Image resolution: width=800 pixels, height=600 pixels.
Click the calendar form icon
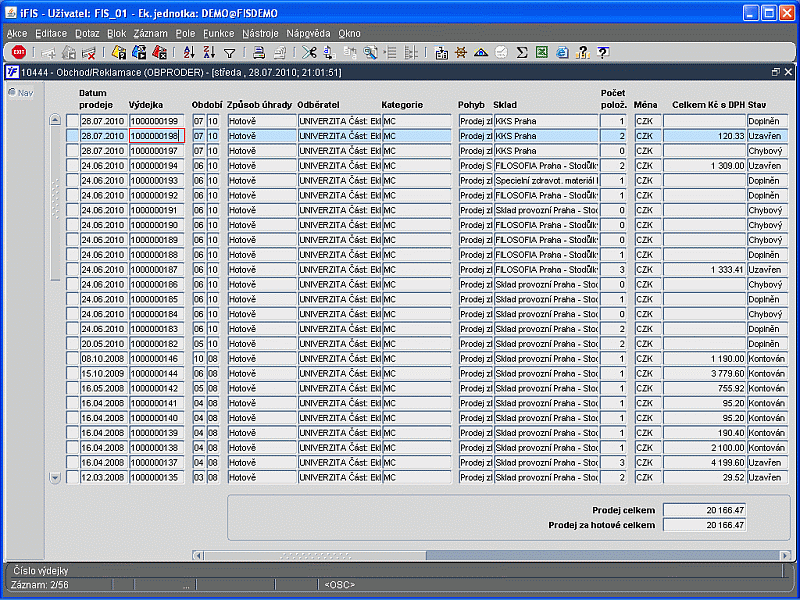(441, 53)
